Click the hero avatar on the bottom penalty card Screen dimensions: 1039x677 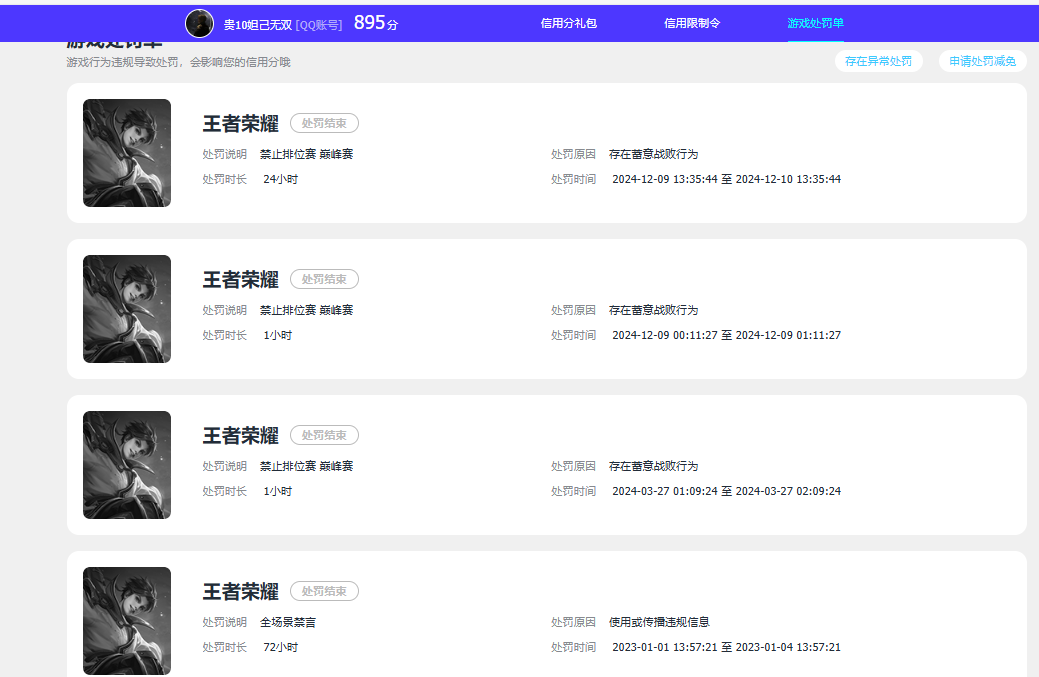tap(126, 621)
